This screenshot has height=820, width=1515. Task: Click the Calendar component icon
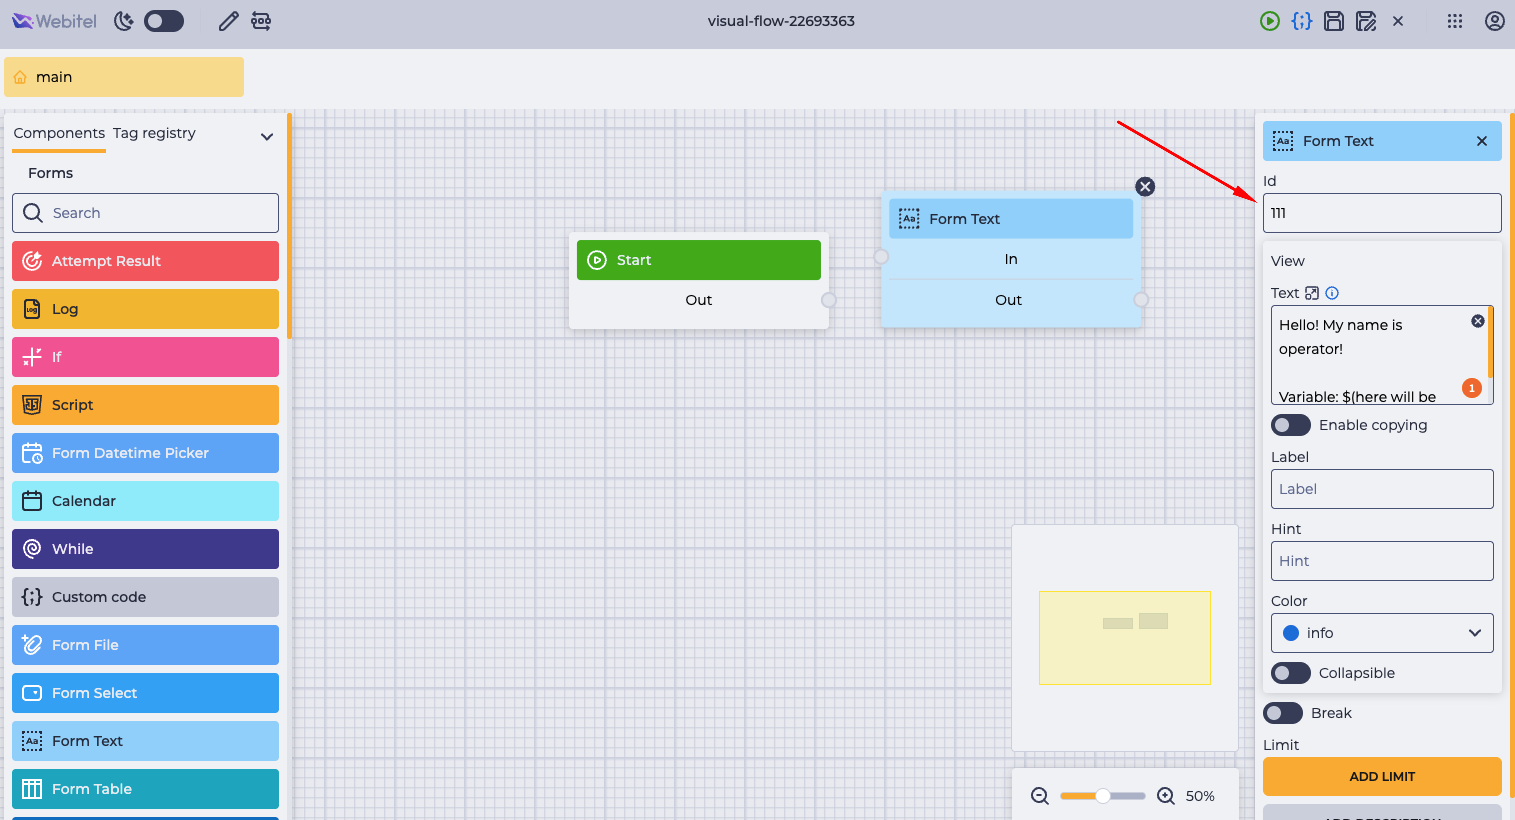(x=32, y=501)
